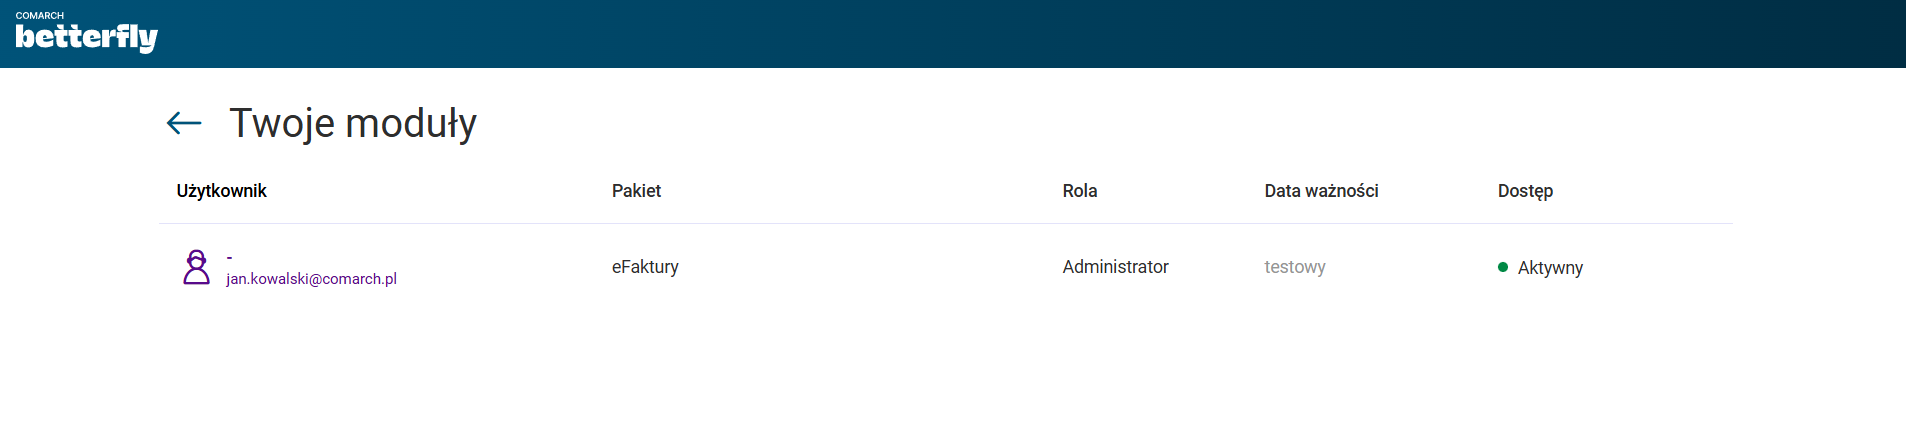1906x426 pixels.
Task: Open the jan.kowalski@comarch.pl user link
Action: (311, 279)
